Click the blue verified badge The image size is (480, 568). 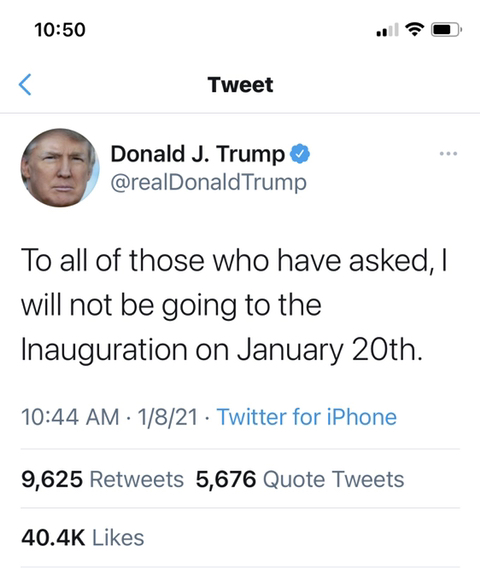pyautogui.click(x=300, y=154)
